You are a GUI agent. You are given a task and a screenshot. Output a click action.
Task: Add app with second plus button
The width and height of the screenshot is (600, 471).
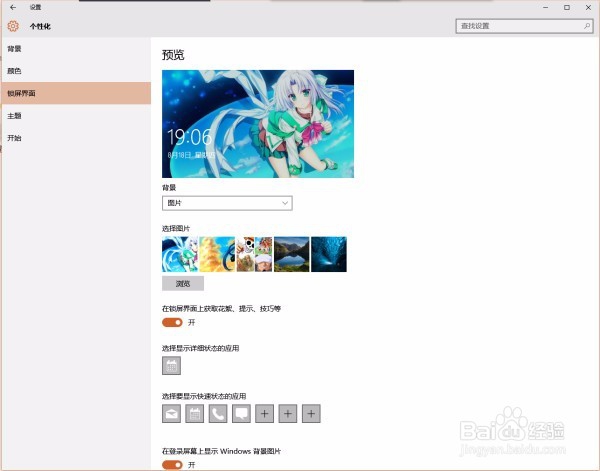click(x=288, y=414)
